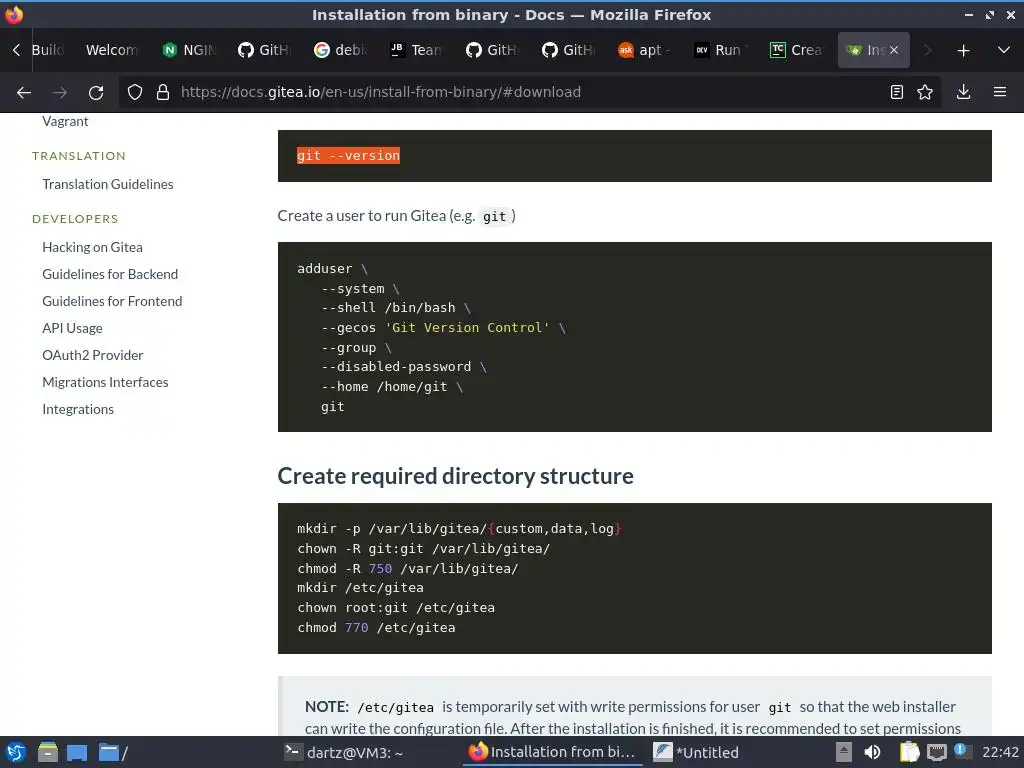This screenshot has height=768, width=1024.
Task: Switch to dartz@VM3 terminal window
Action: (x=344, y=752)
